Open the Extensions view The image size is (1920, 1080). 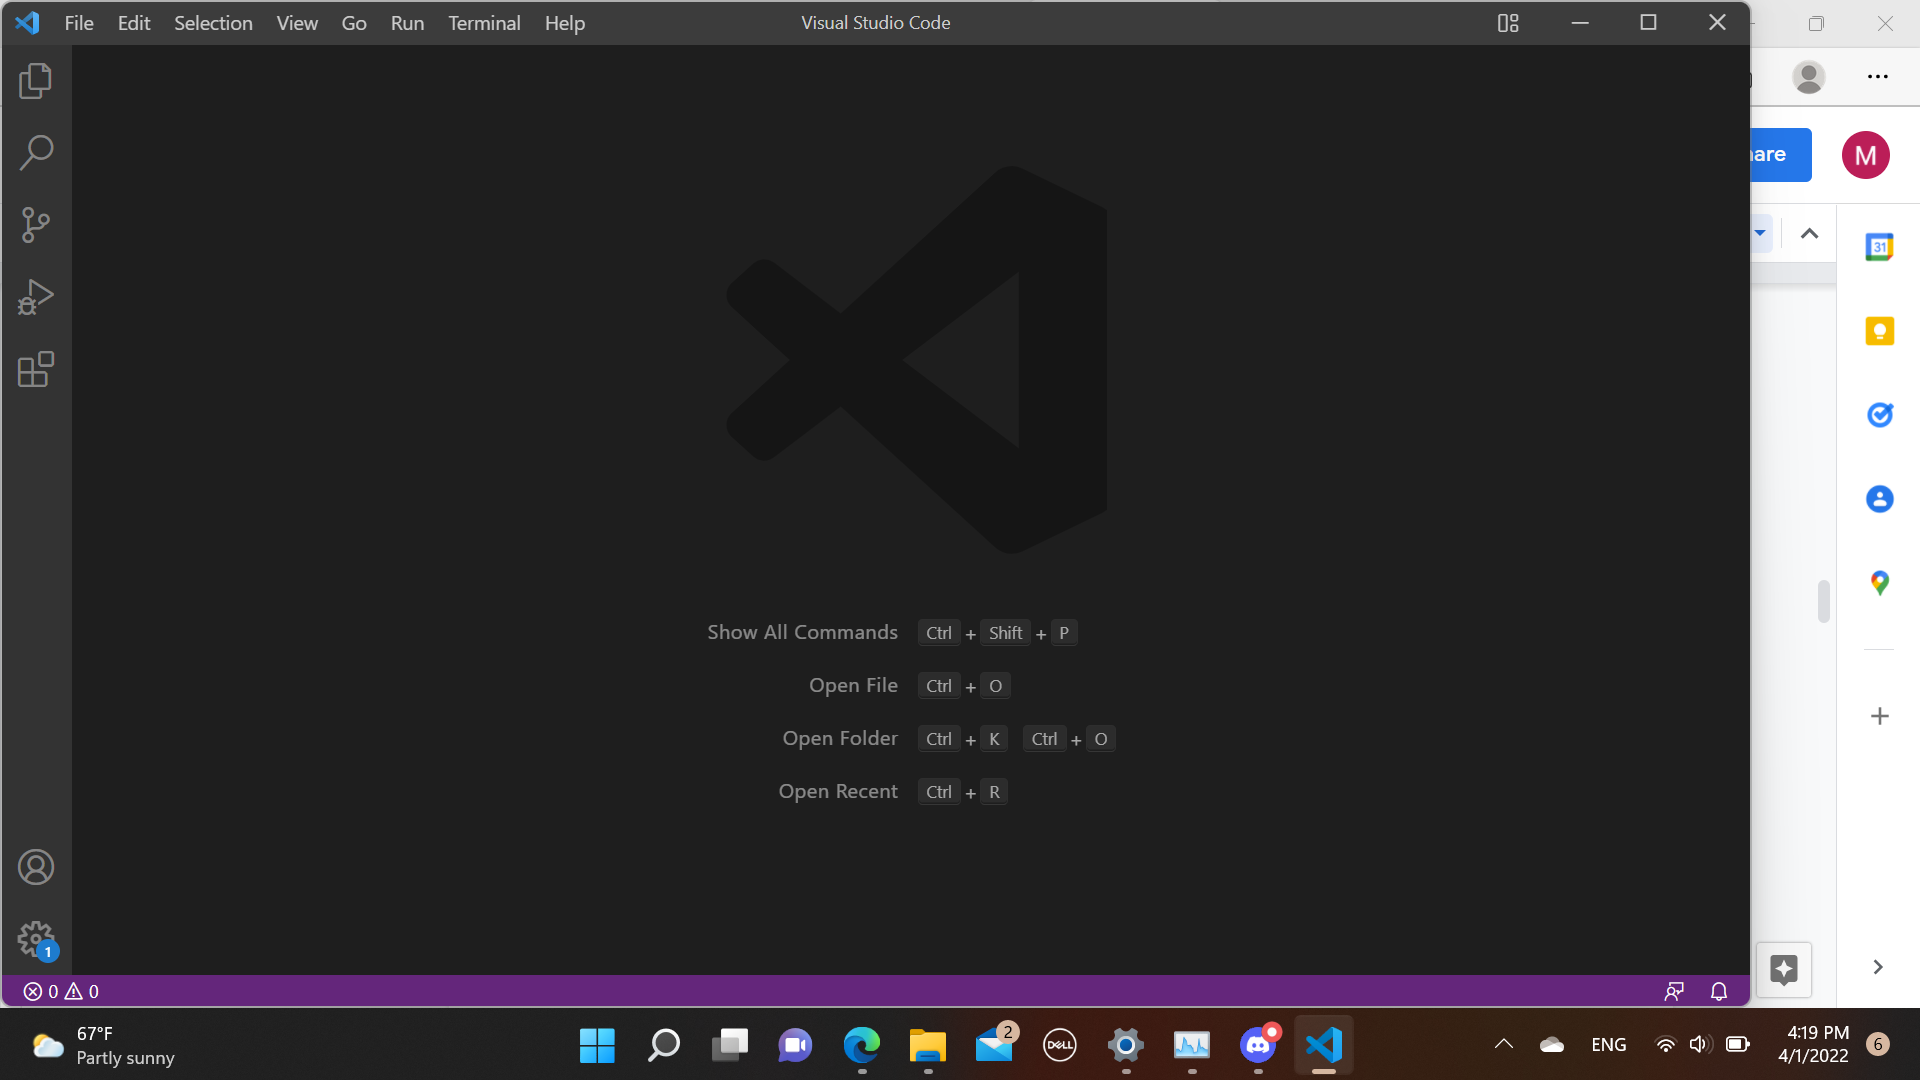tap(36, 369)
